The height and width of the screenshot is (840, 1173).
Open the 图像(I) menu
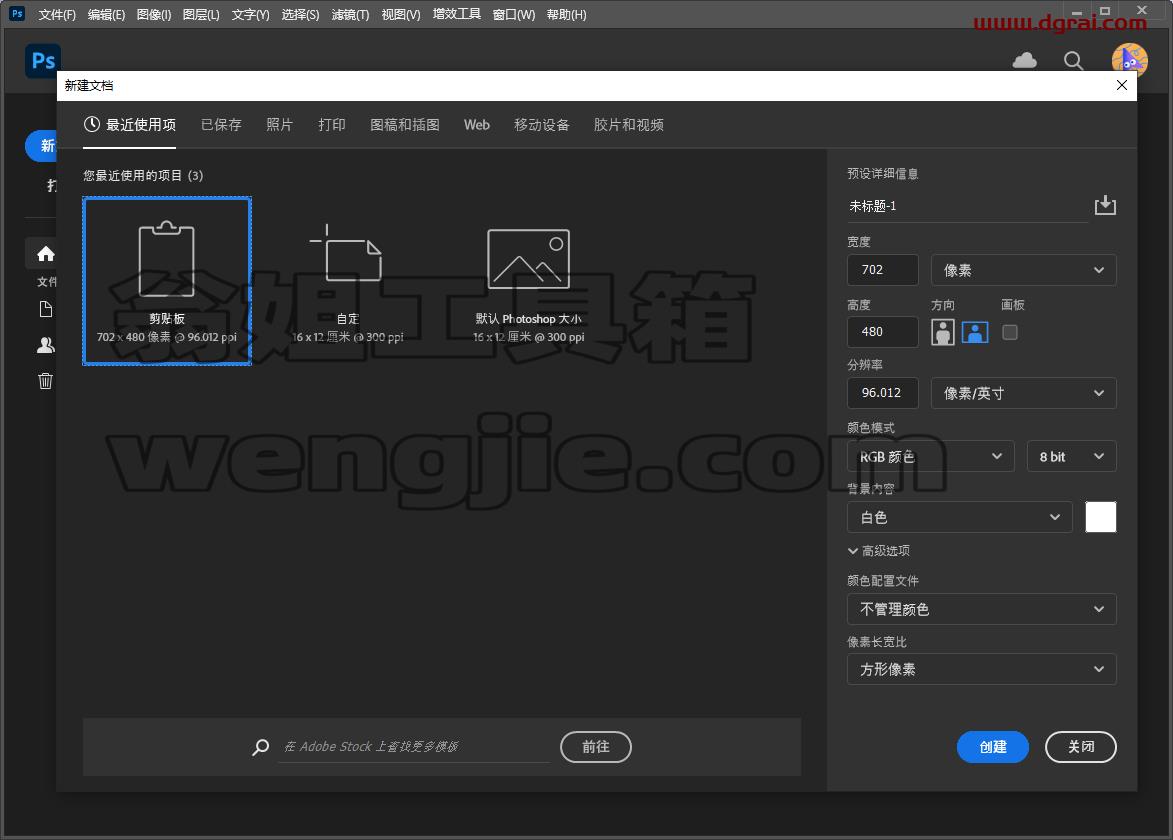[x=154, y=14]
